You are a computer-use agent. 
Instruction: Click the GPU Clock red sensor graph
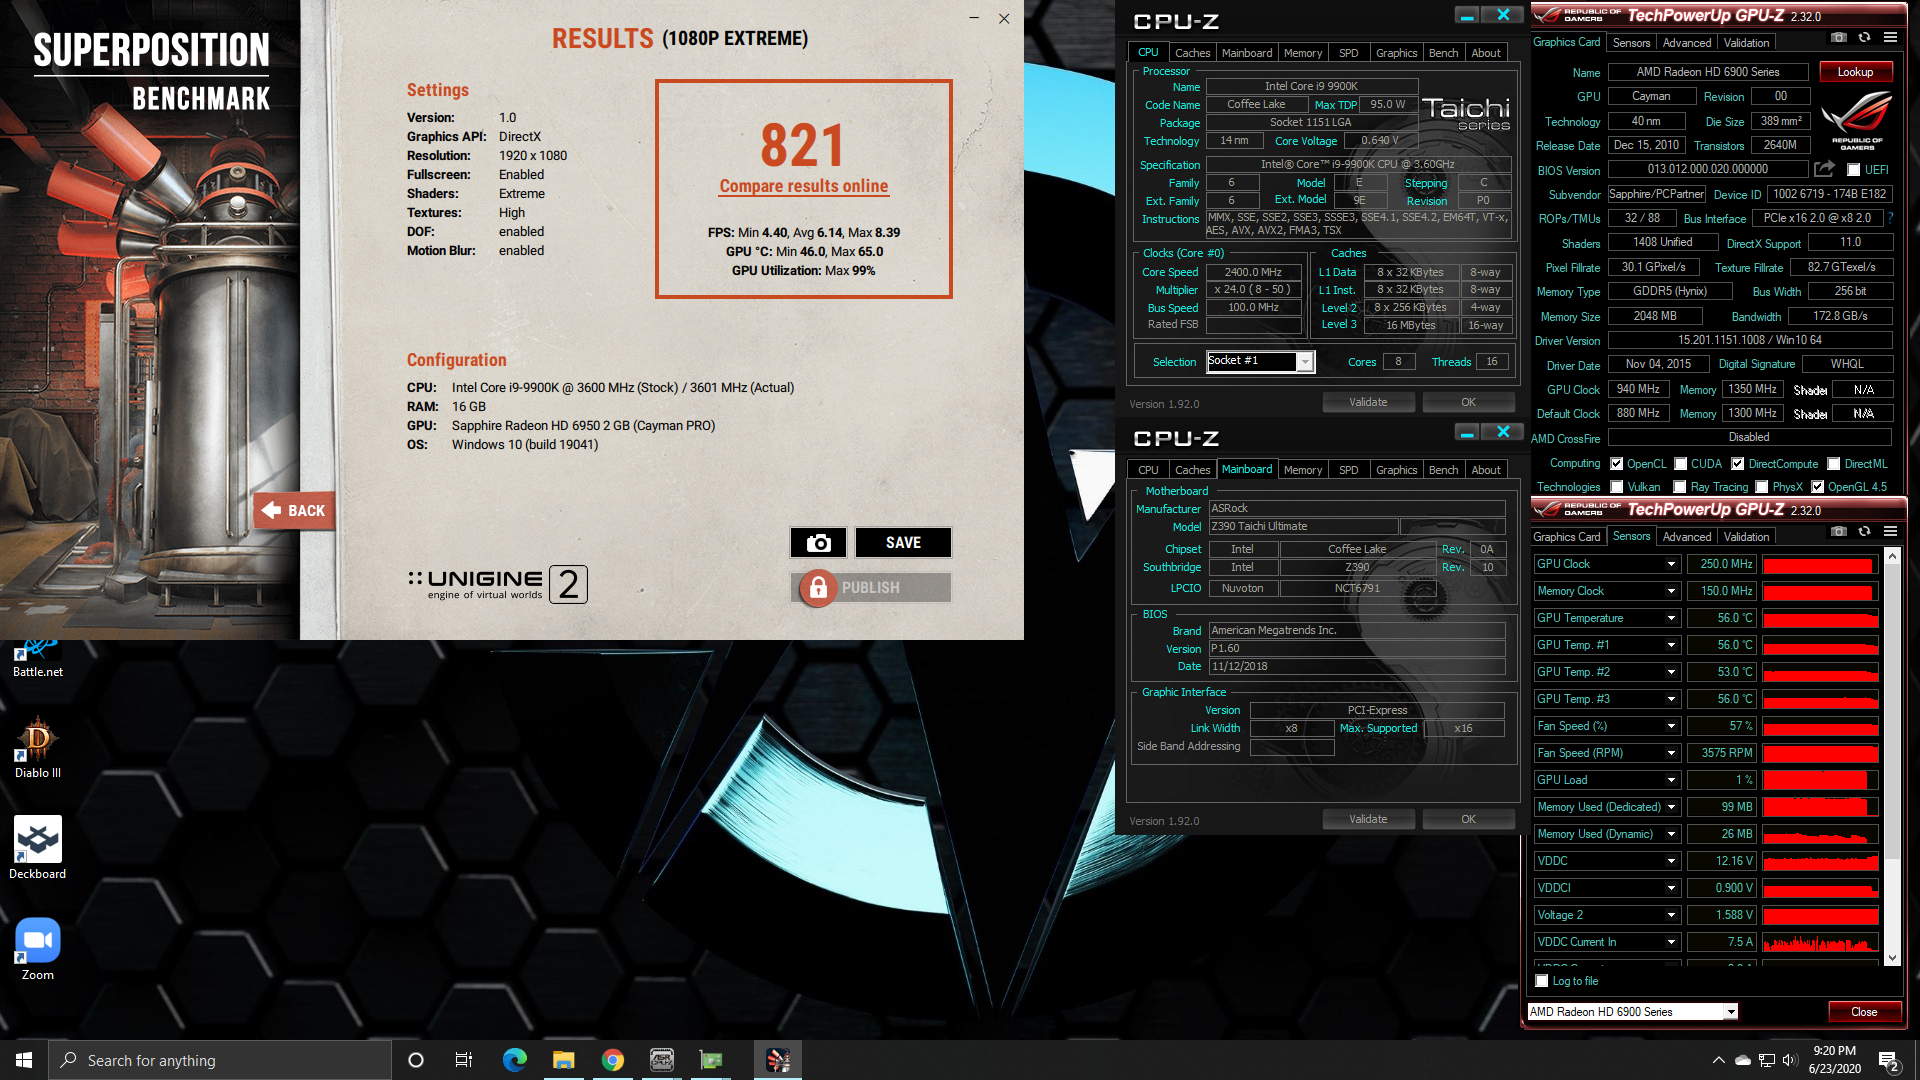pyautogui.click(x=1820, y=565)
